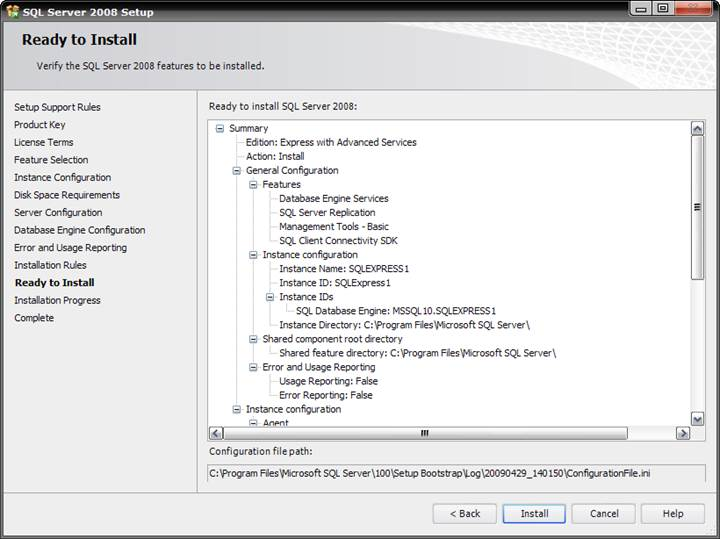
Task: Select Instance ID: SQLExpress1 row
Action: click(335, 283)
